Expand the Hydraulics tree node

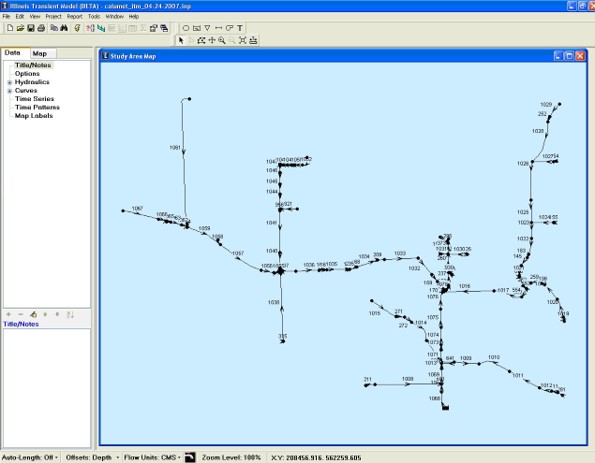(x=10, y=82)
